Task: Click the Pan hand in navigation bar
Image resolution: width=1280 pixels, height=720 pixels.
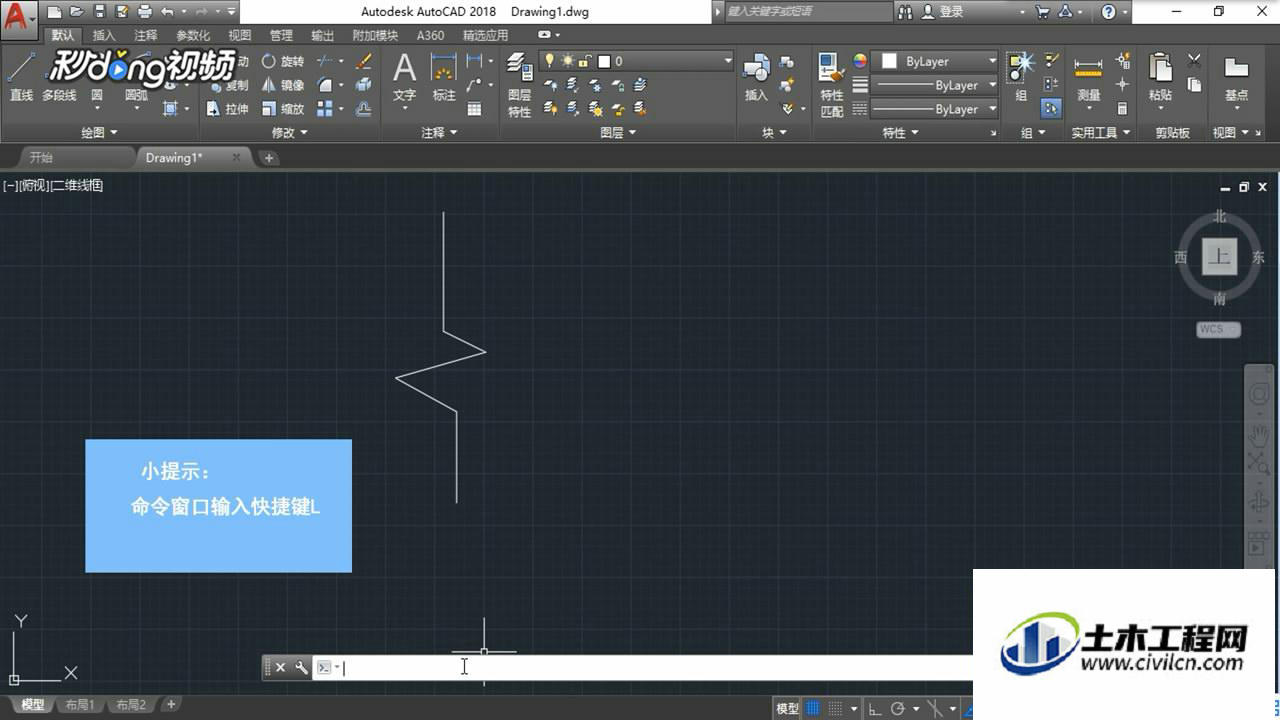Action: (x=1259, y=436)
